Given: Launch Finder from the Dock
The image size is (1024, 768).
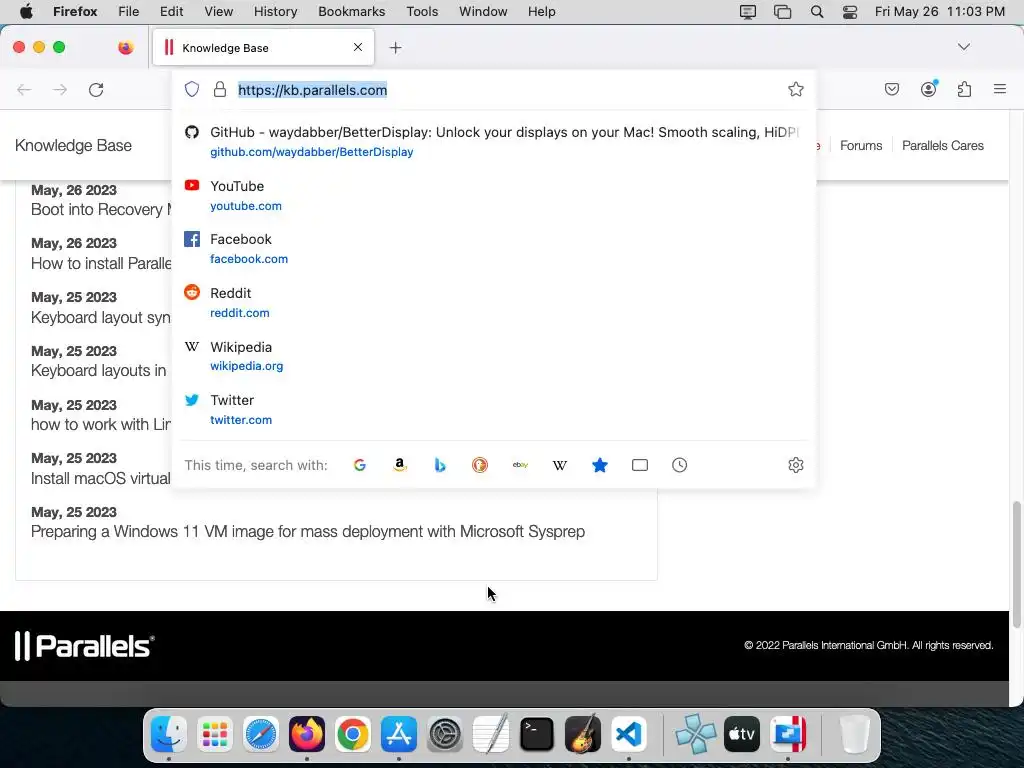Looking at the screenshot, I should click(168, 734).
